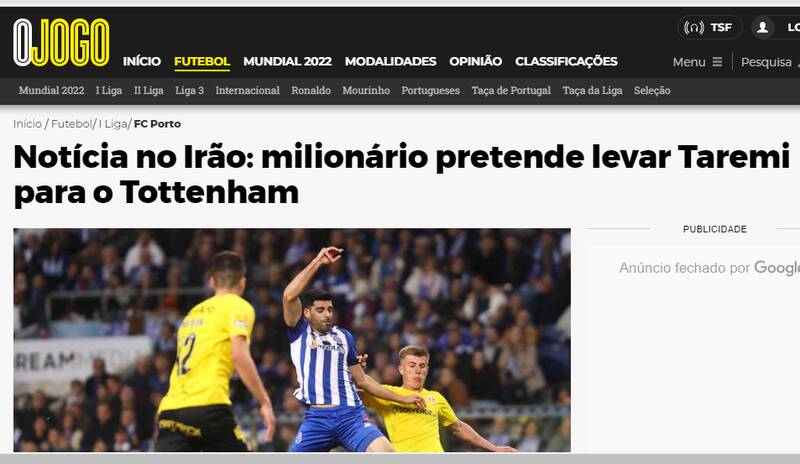Select the FUTEBOL menu tab
Image resolution: width=800 pixels, height=464 pixels.
click(202, 62)
